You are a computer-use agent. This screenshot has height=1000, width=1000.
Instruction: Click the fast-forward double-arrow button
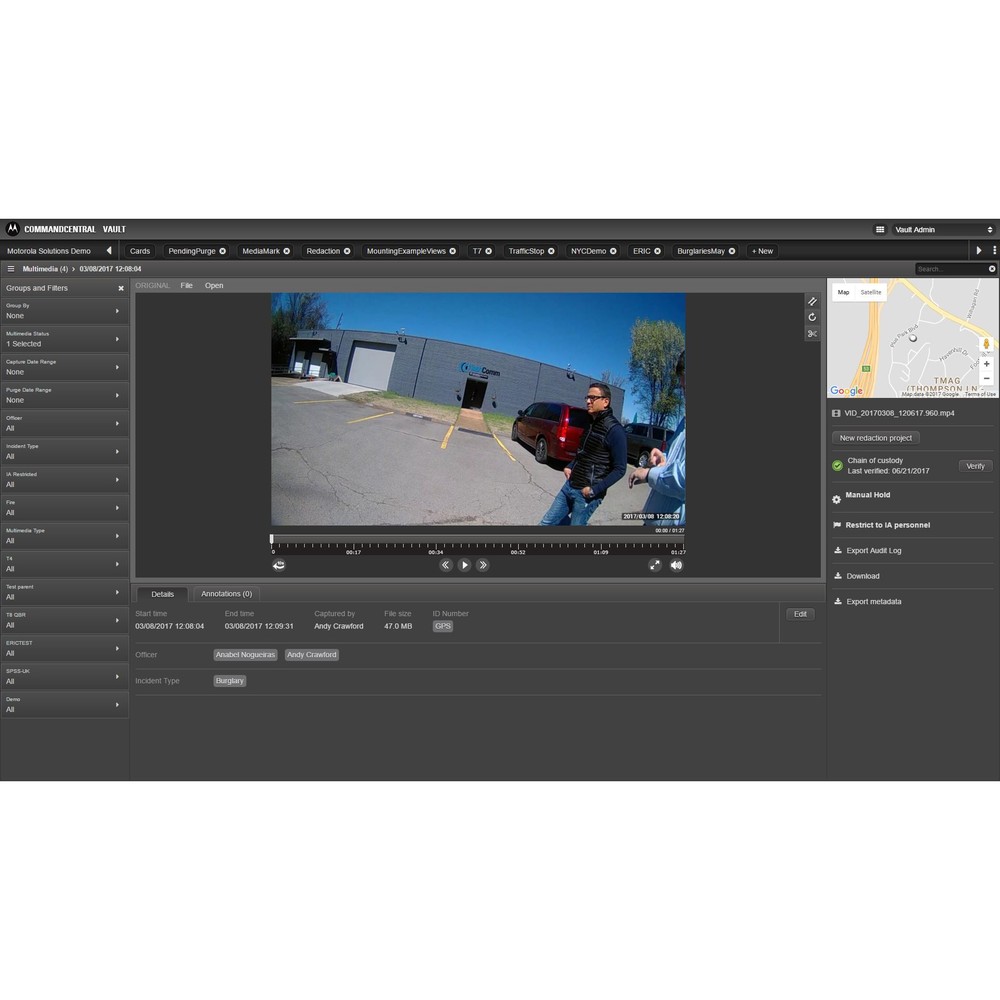pyautogui.click(x=483, y=565)
